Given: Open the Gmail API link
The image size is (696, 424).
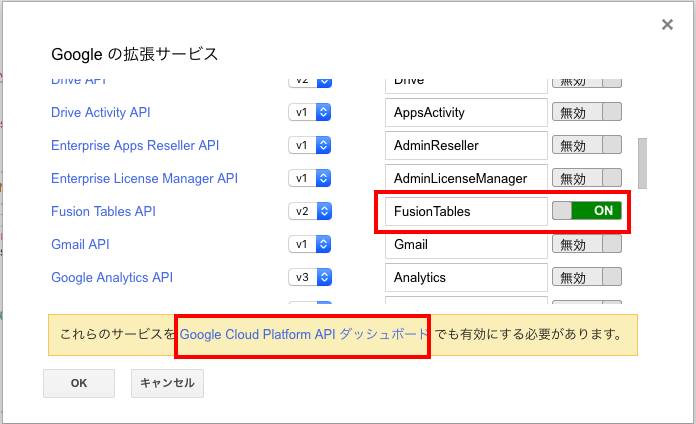Looking at the screenshot, I should tap(80, 244).
